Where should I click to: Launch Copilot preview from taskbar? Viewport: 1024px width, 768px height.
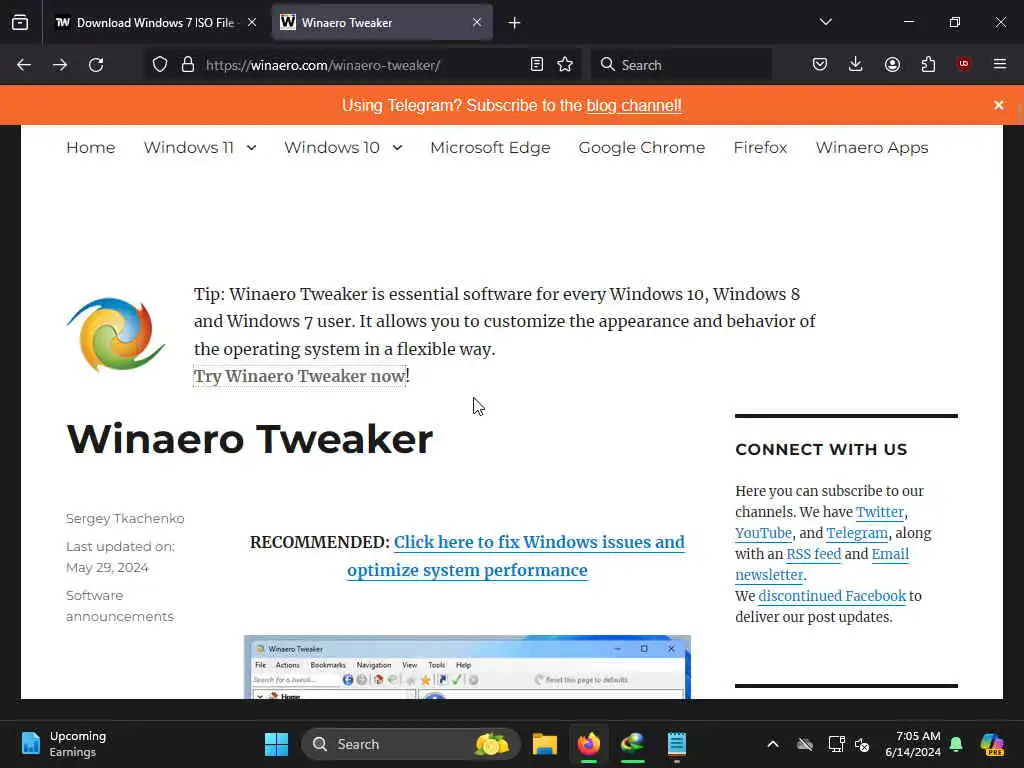993,744
